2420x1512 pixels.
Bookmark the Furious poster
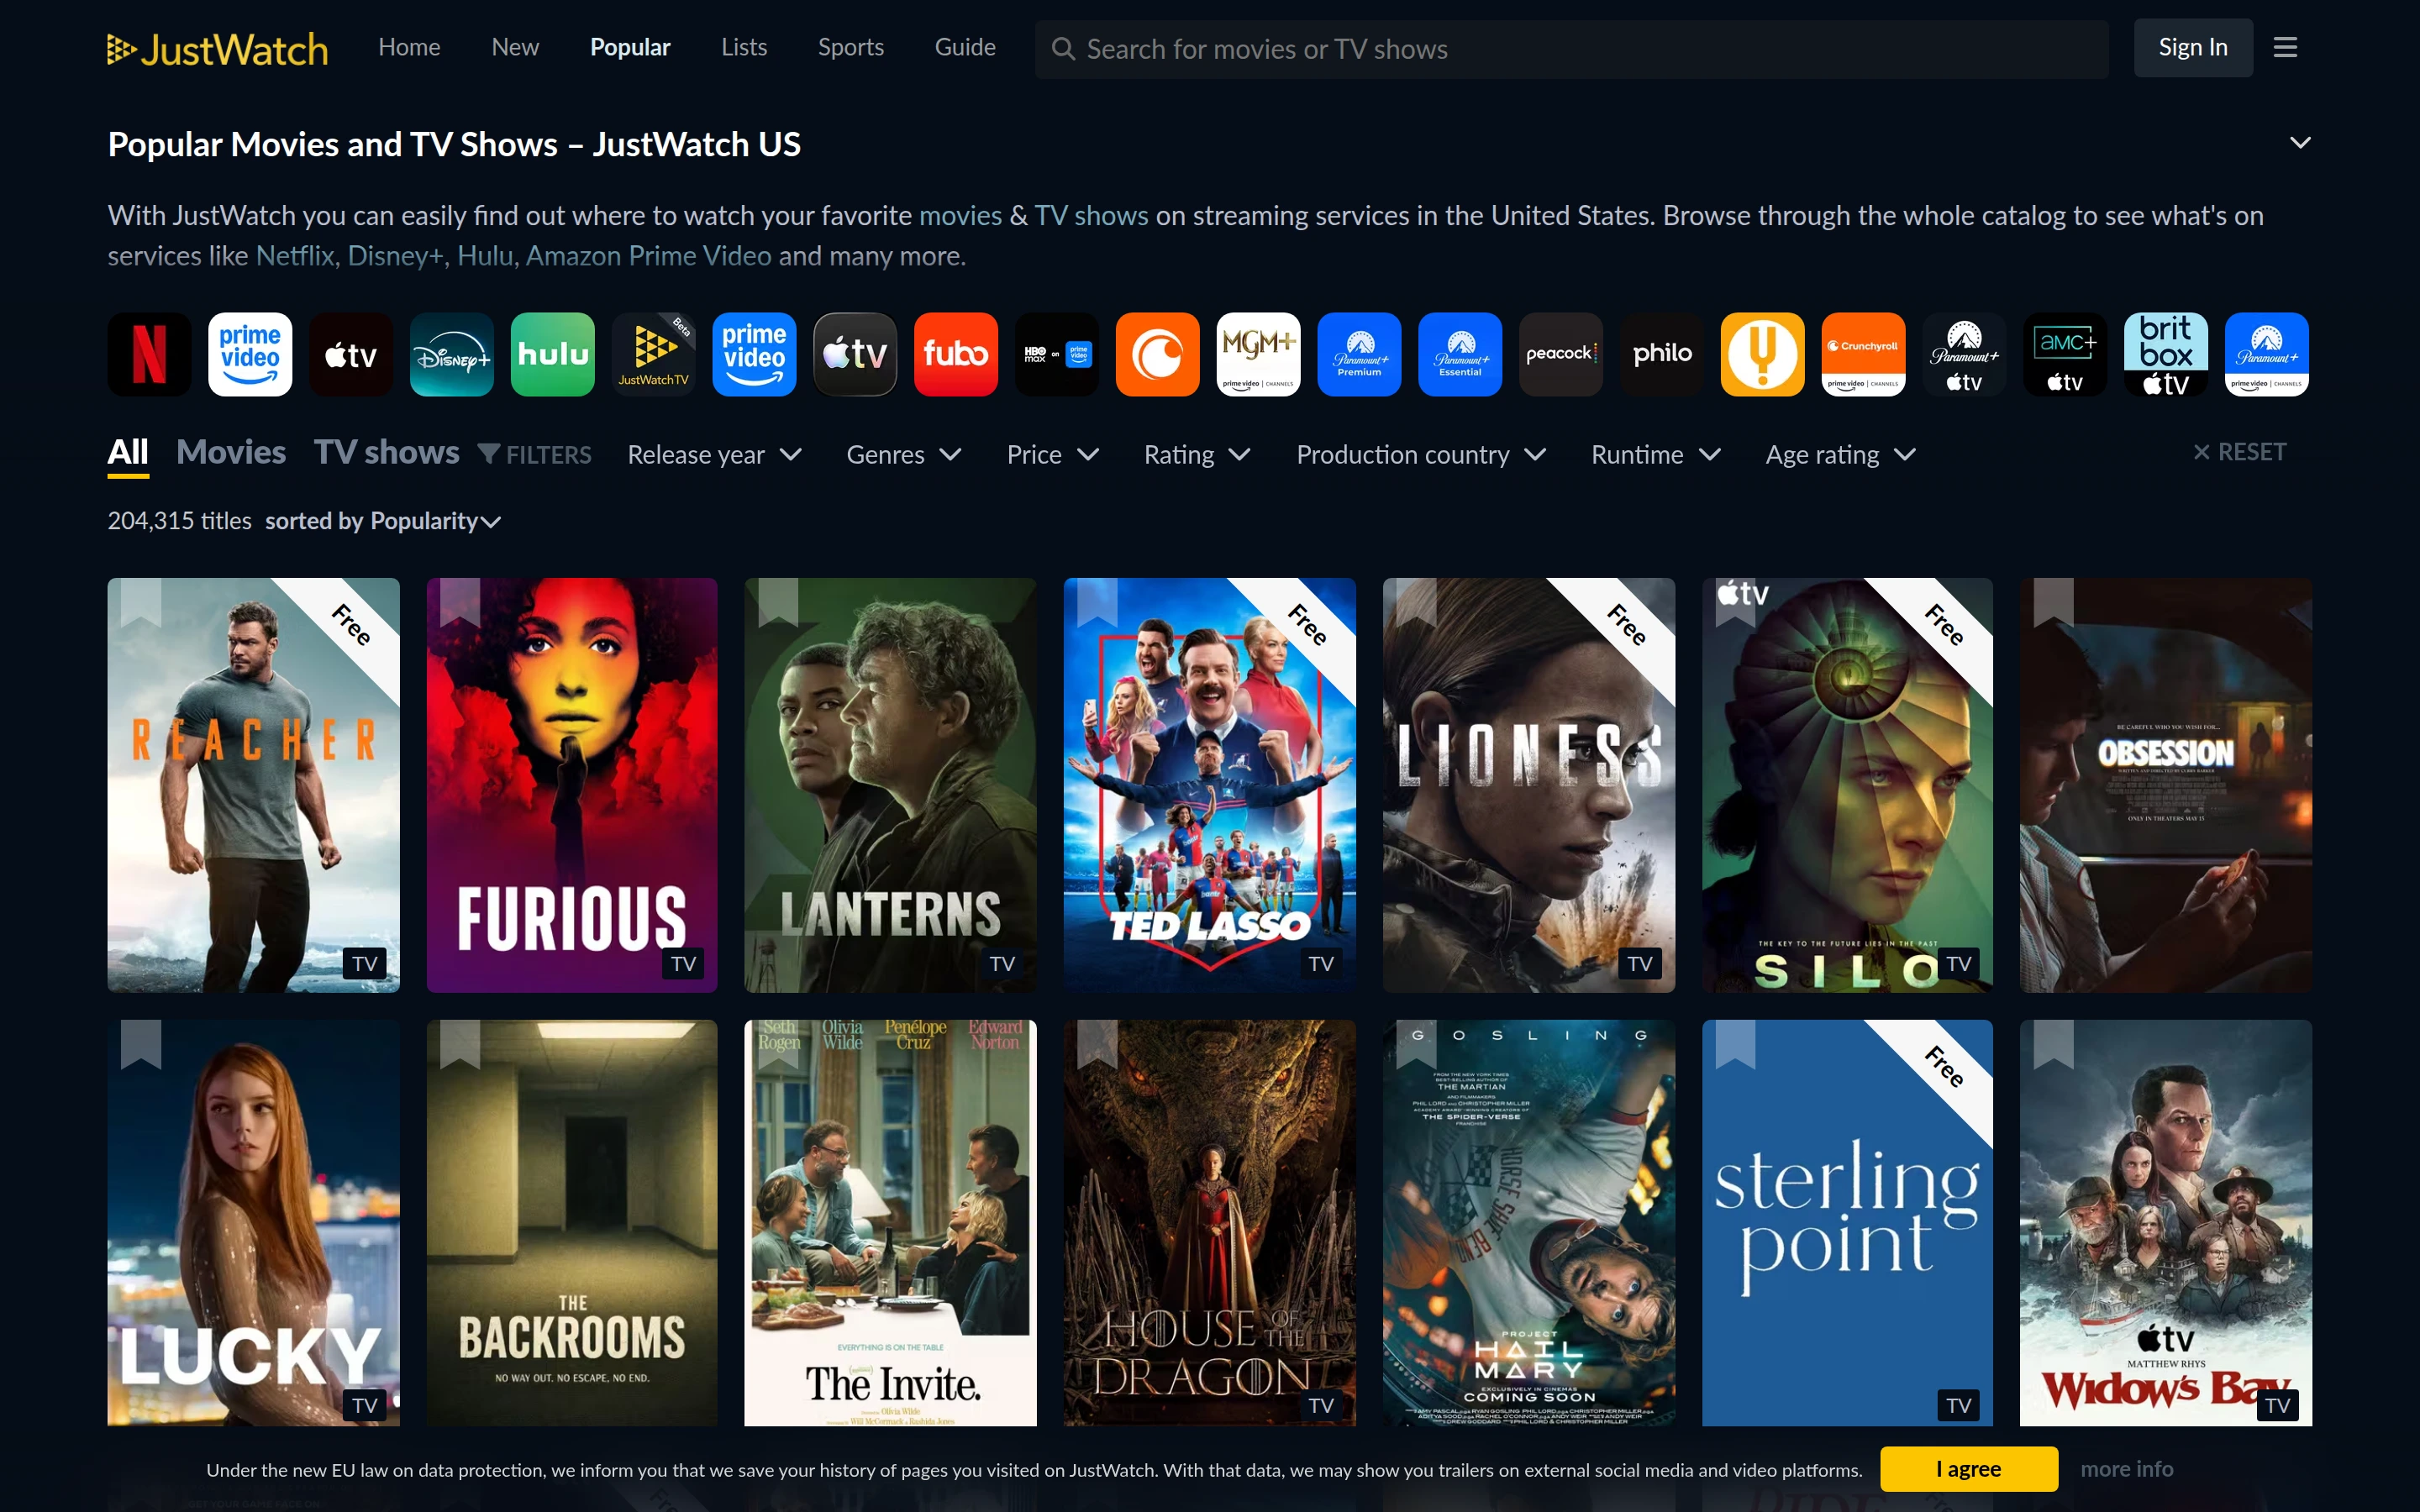pyautogui.click(x=460, y=602)
